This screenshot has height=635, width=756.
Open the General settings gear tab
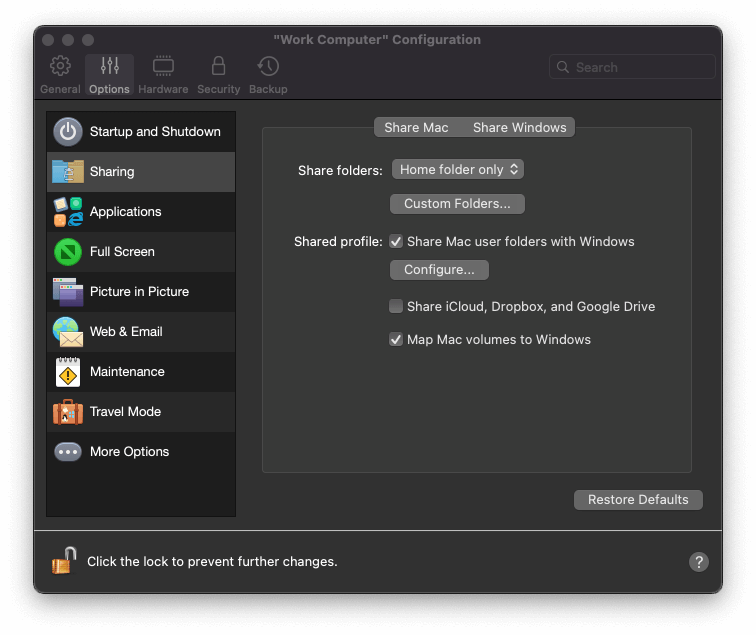60,75
